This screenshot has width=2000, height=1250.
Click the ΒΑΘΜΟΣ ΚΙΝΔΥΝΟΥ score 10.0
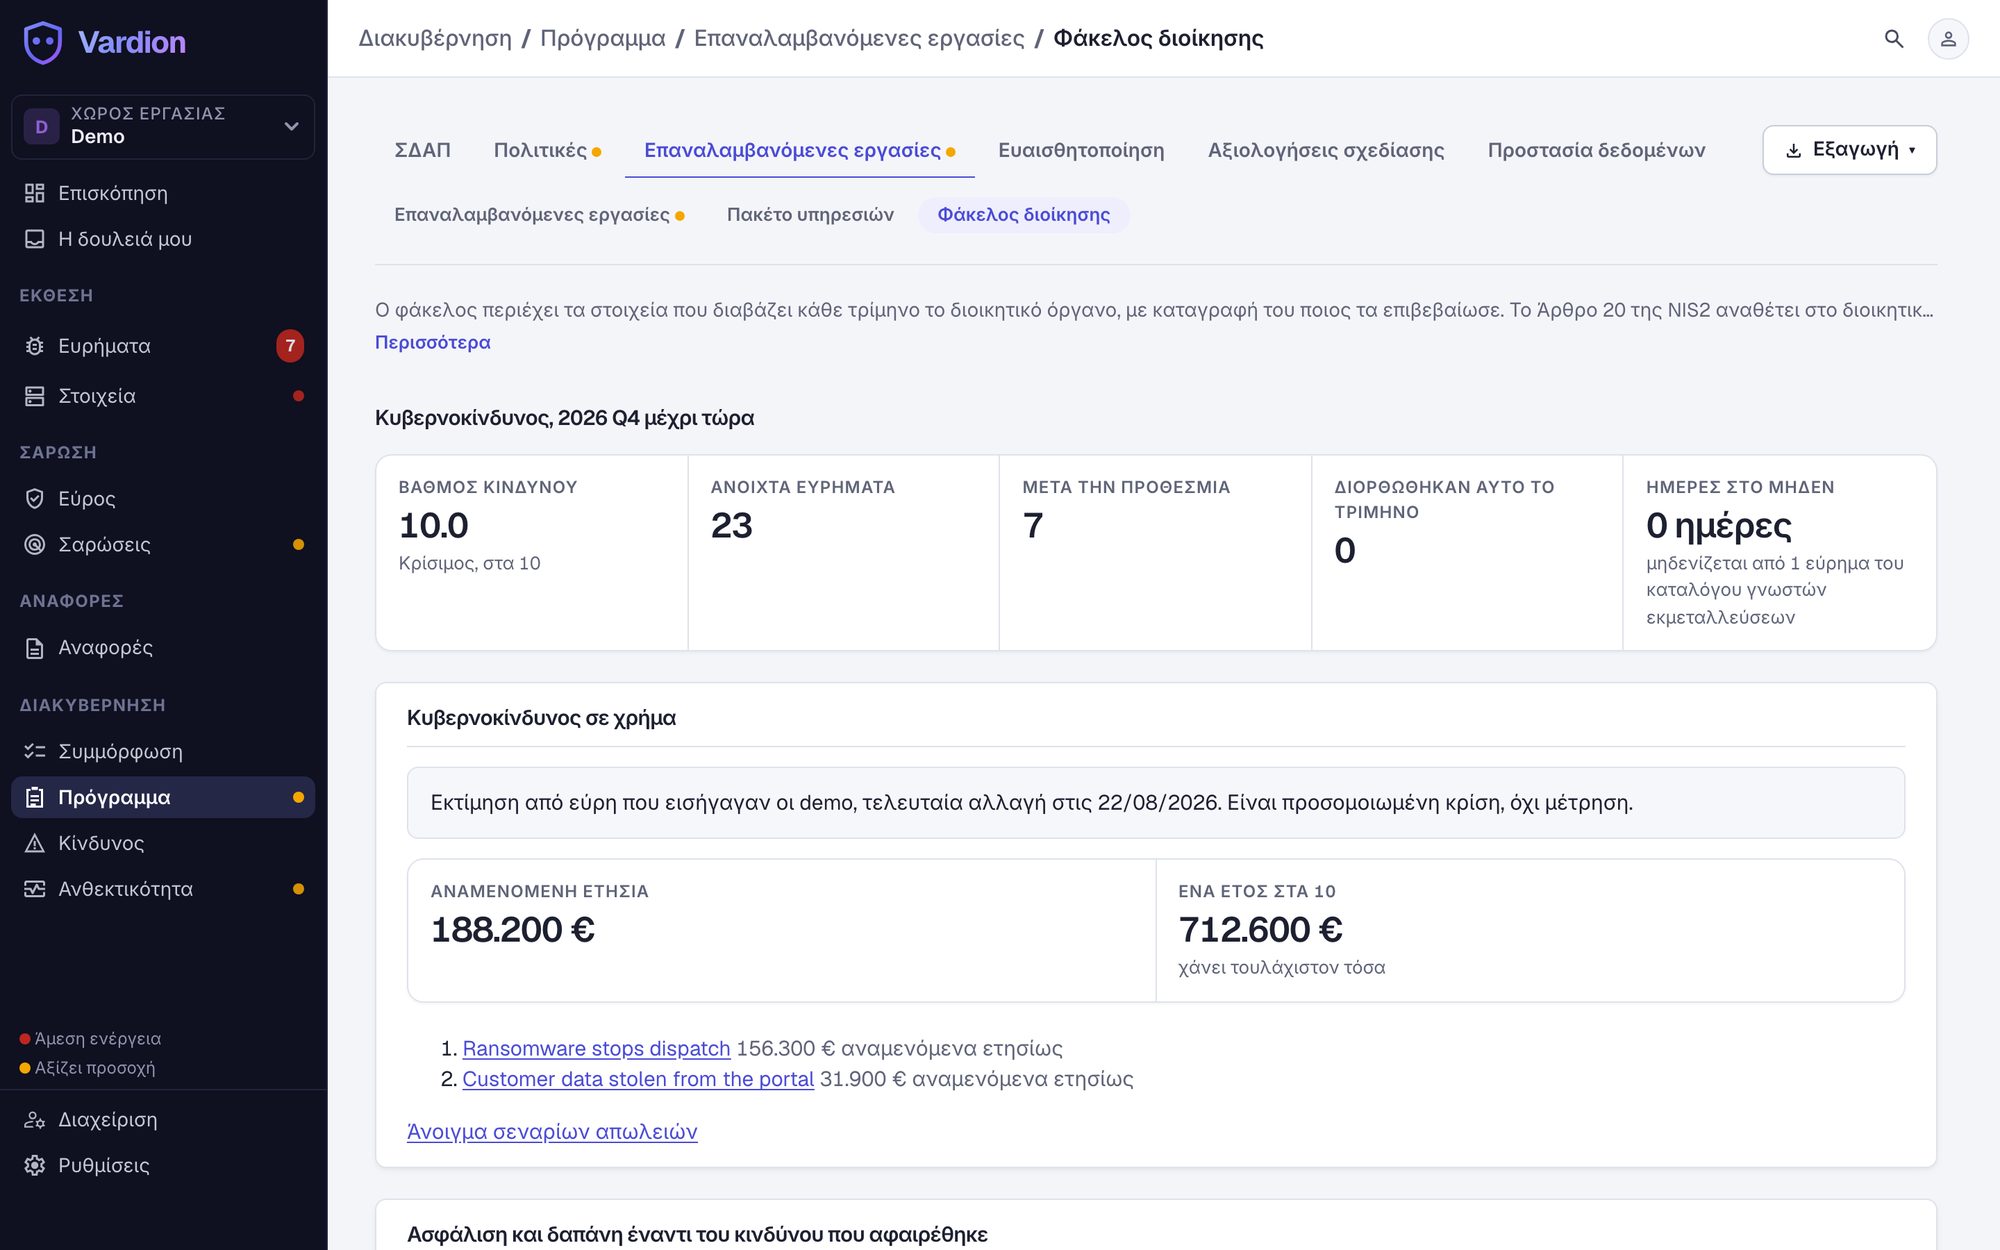point(433,526)
